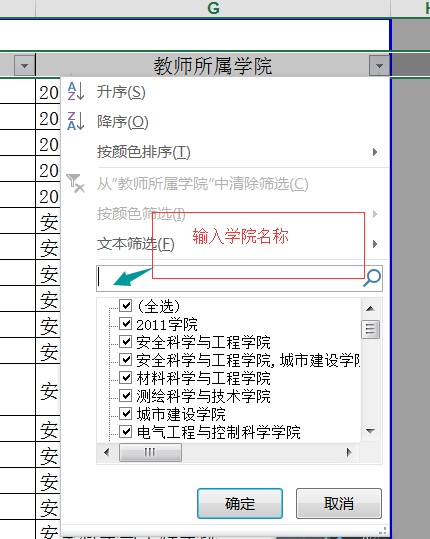Click the horizontal scroll right arrow
This screenshot has width=430, height=539.
coord(349,452)
